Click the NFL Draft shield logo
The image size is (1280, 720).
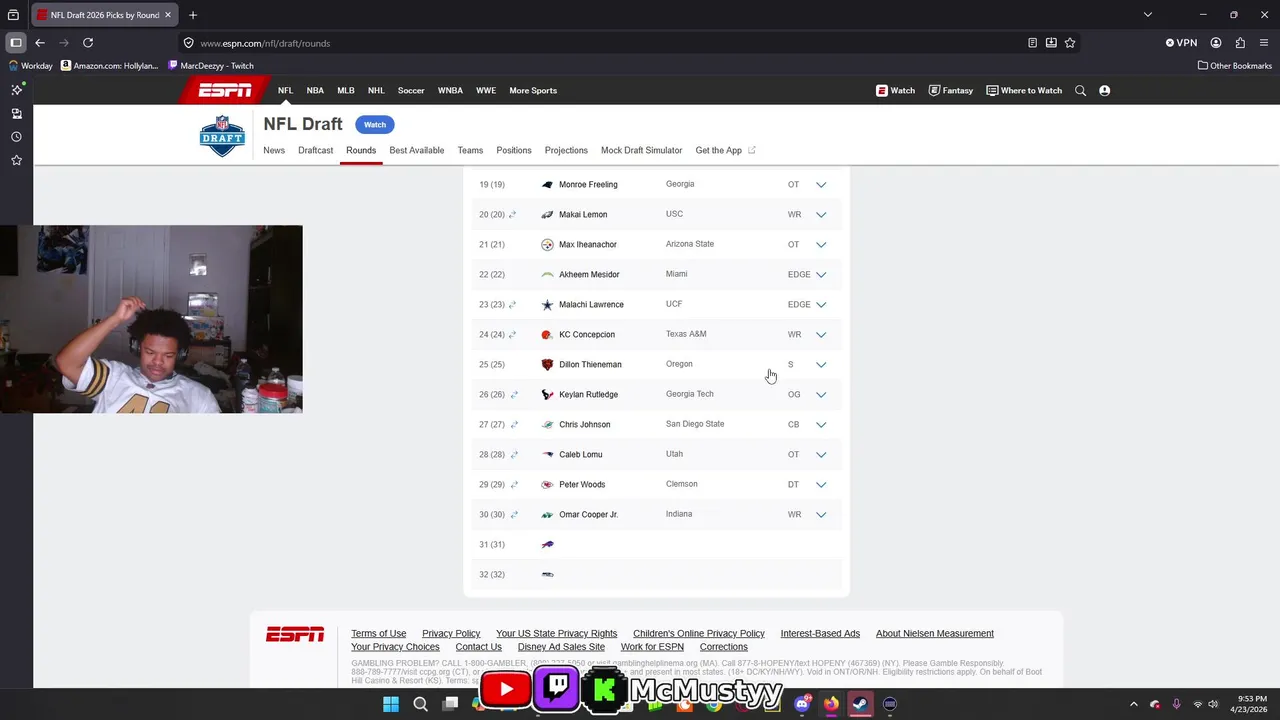pos(222,136)
